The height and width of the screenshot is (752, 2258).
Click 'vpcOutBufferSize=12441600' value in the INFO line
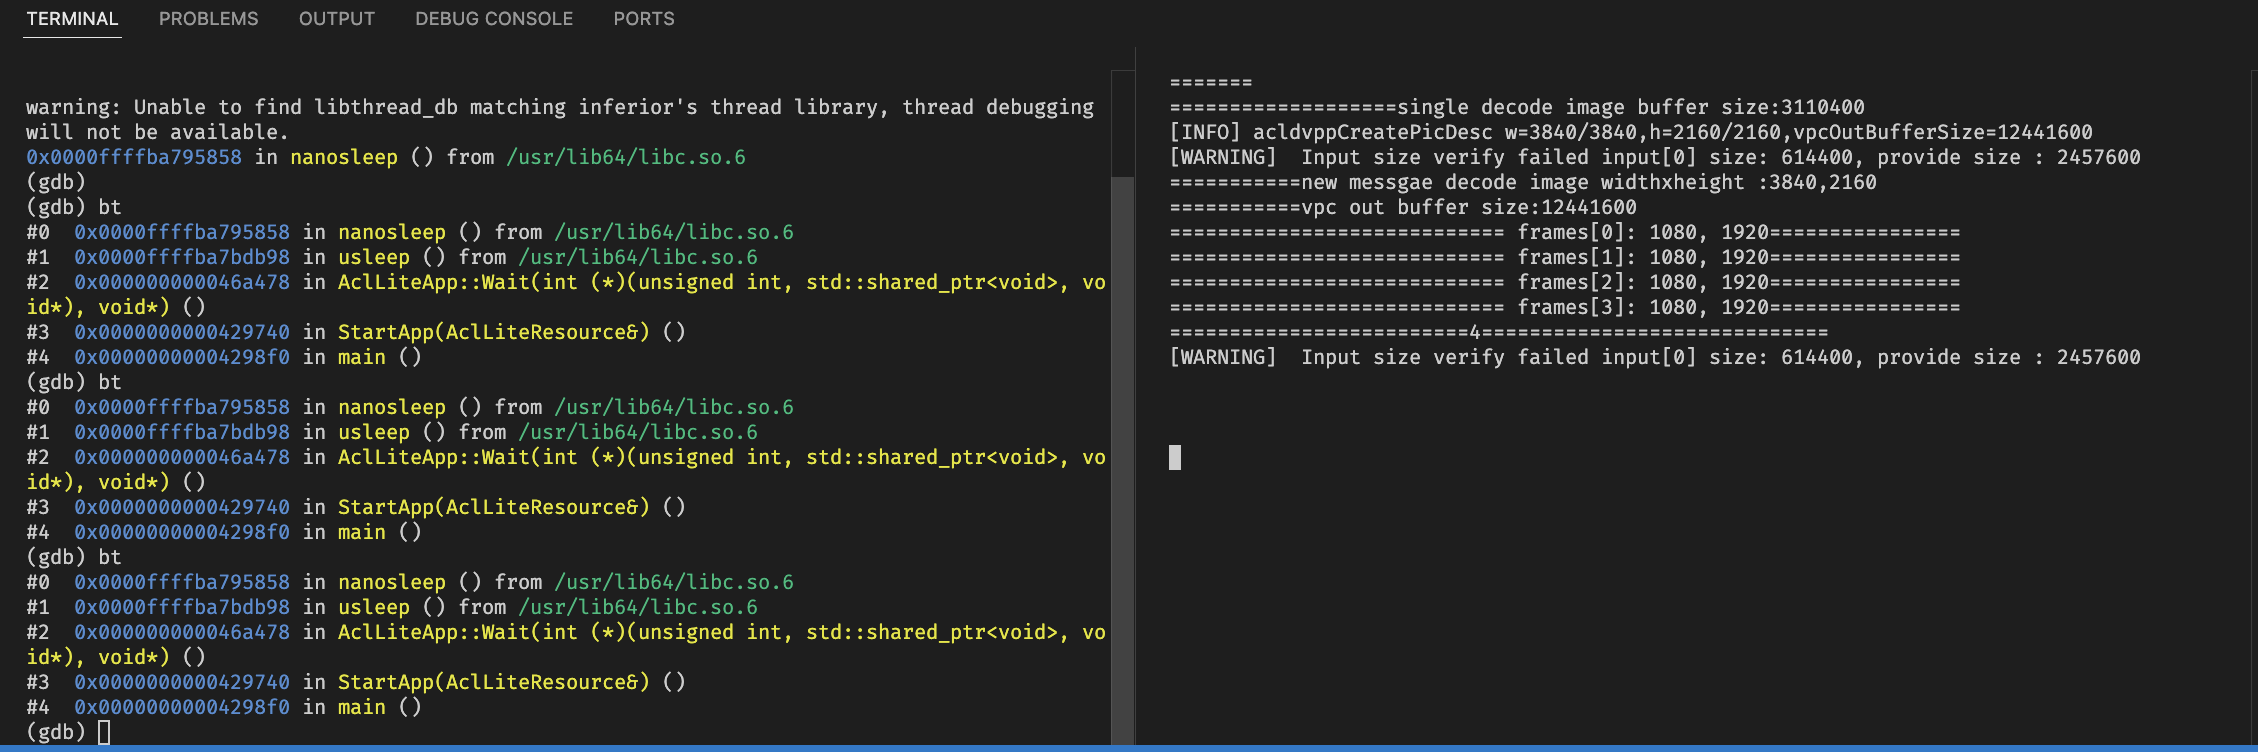click(1943, 132)
